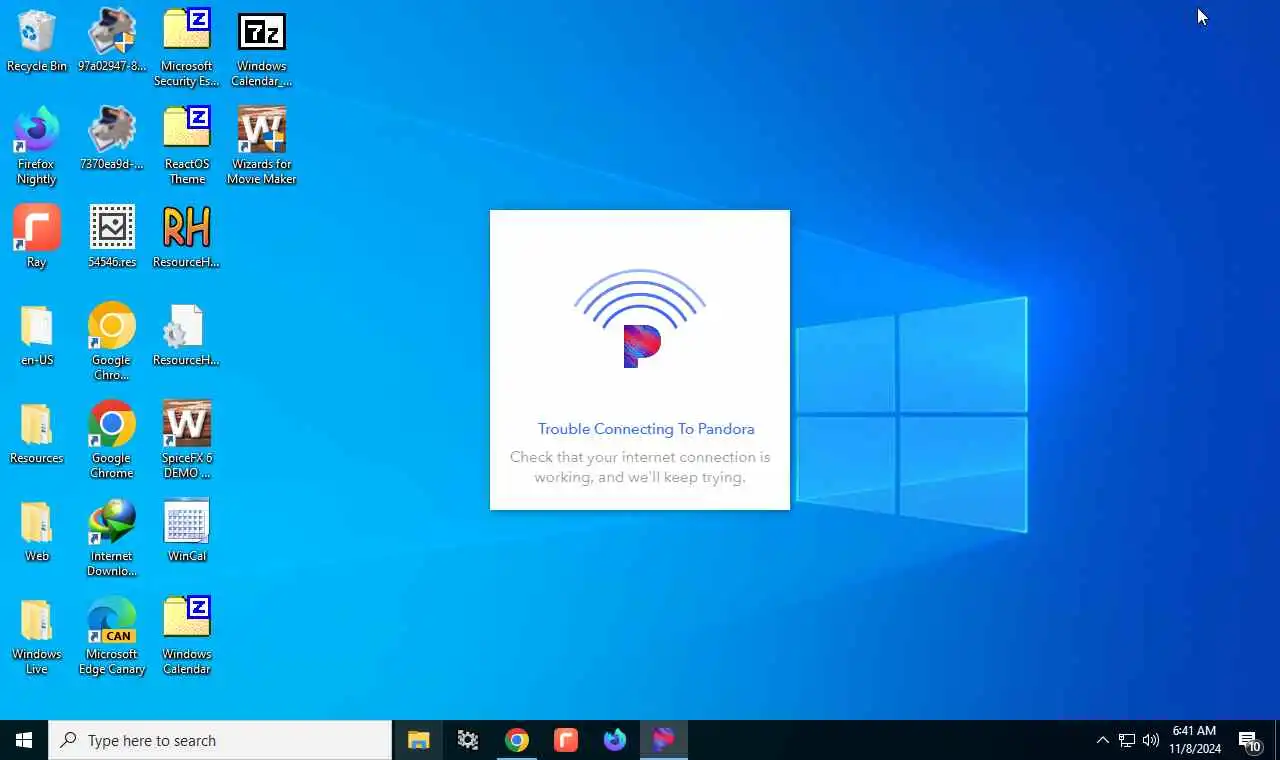The image size is (1280, 760).
Task: Select the Web folder on desktop
Action: pos(37,531)
